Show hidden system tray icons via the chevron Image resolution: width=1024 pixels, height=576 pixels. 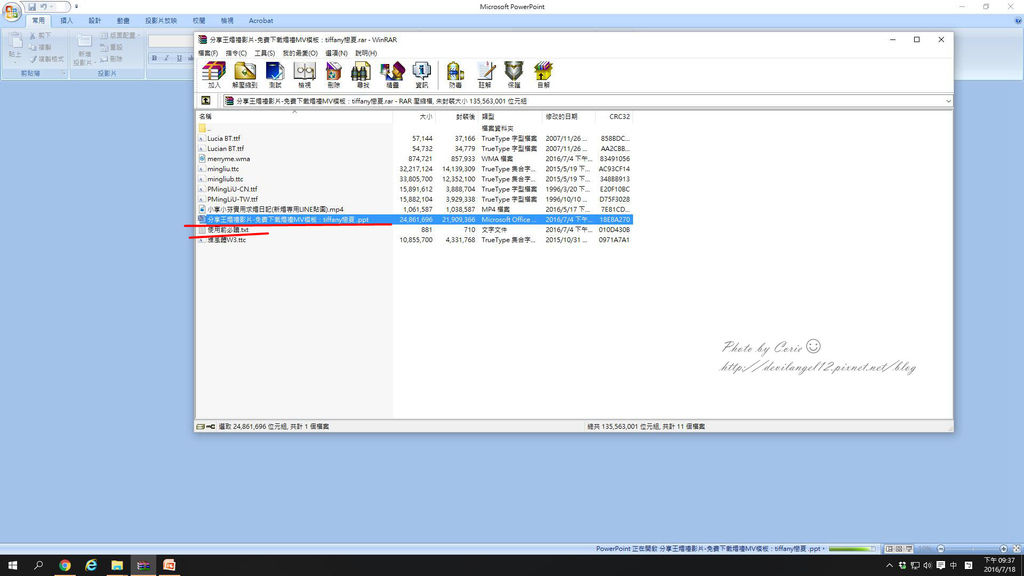click(889, 566)
